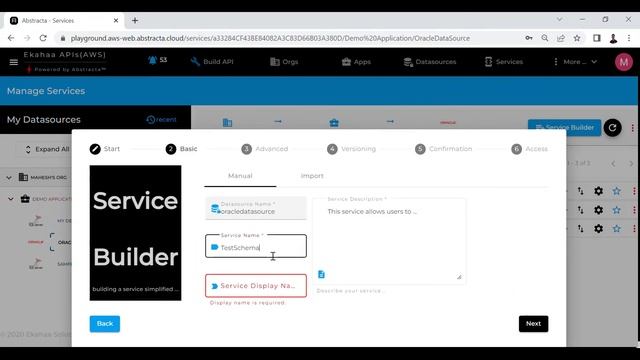
Task: Collapse the Mahesh's Org tree node
Action: coord(9,178)
